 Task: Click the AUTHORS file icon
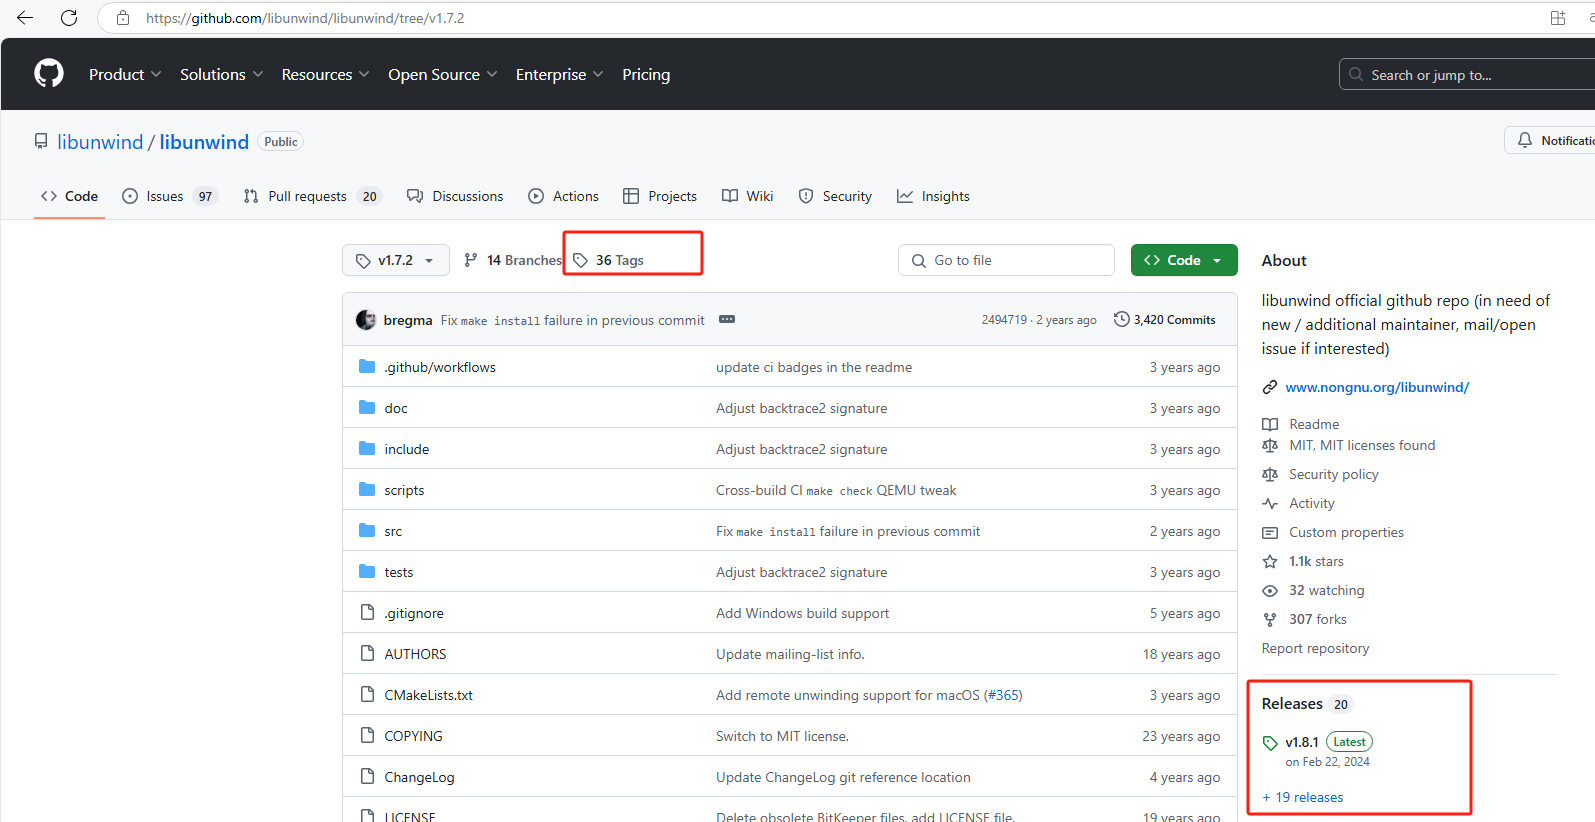pyautogui.click(x=367, y=653)
